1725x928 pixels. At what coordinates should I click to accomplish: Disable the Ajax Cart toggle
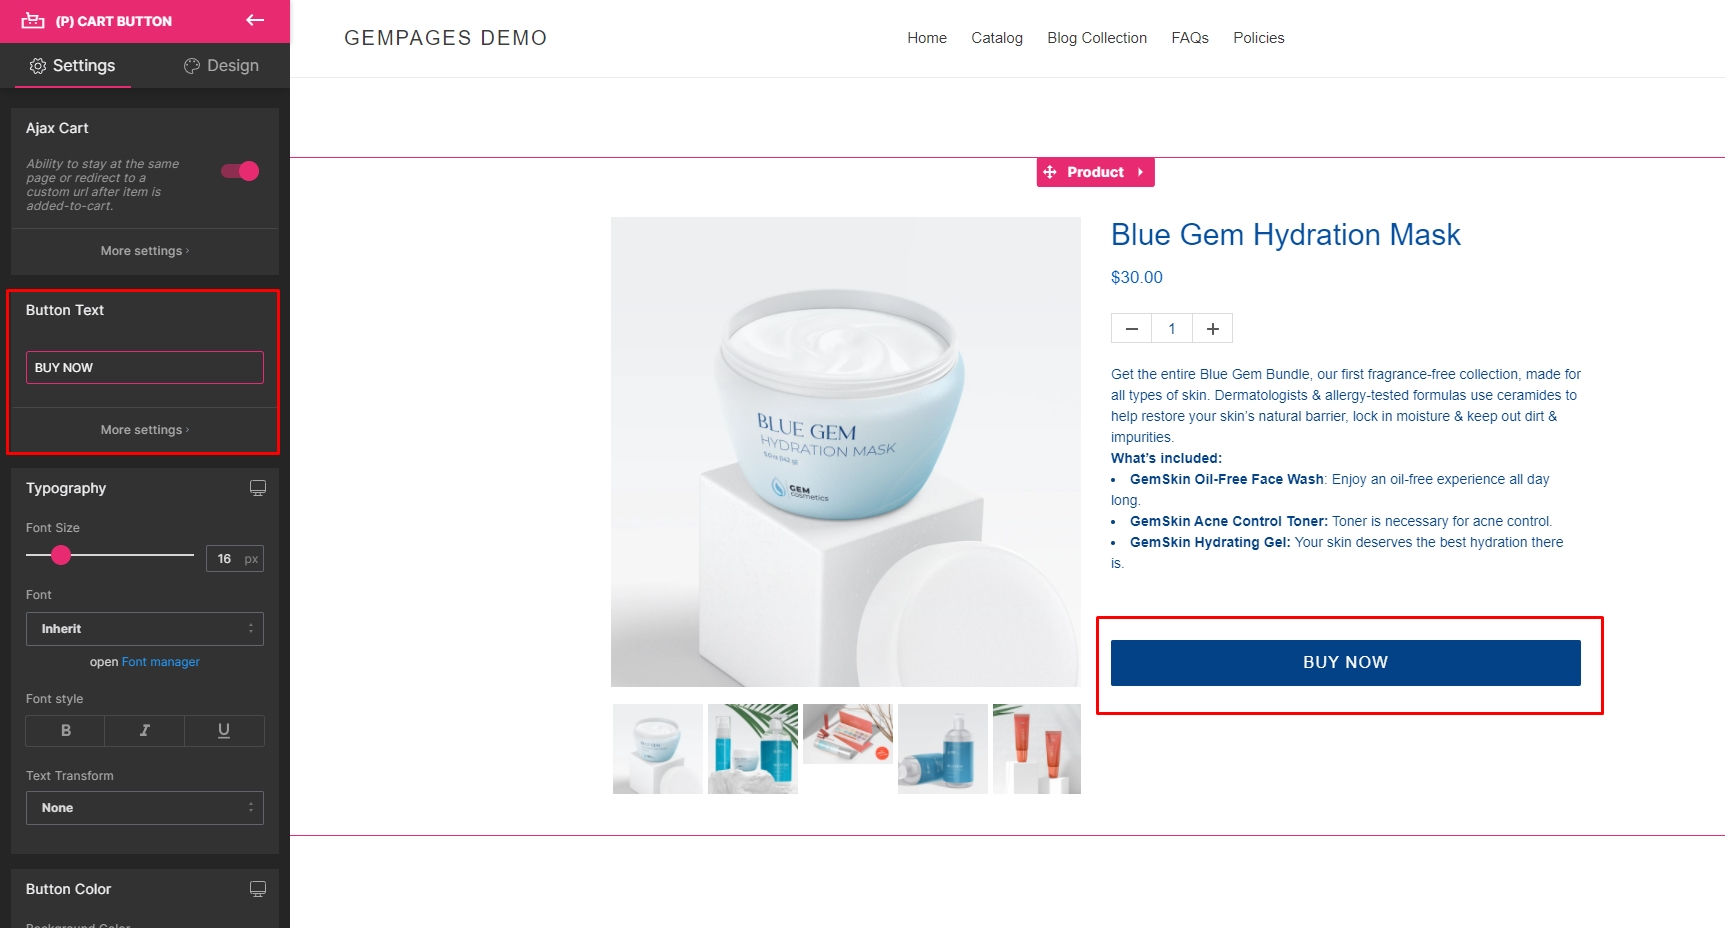[x=240, y=171]
